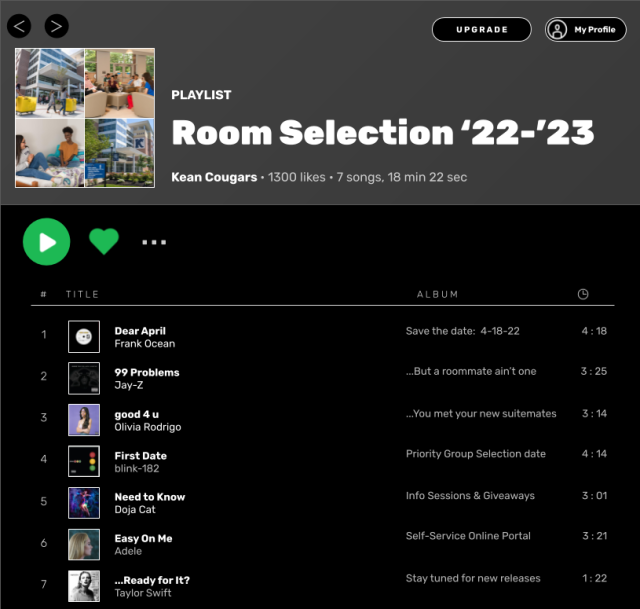Viewport: 640px width, 609px height.
Task: Click the Easy On Me album art
Action: click(84, 545)
